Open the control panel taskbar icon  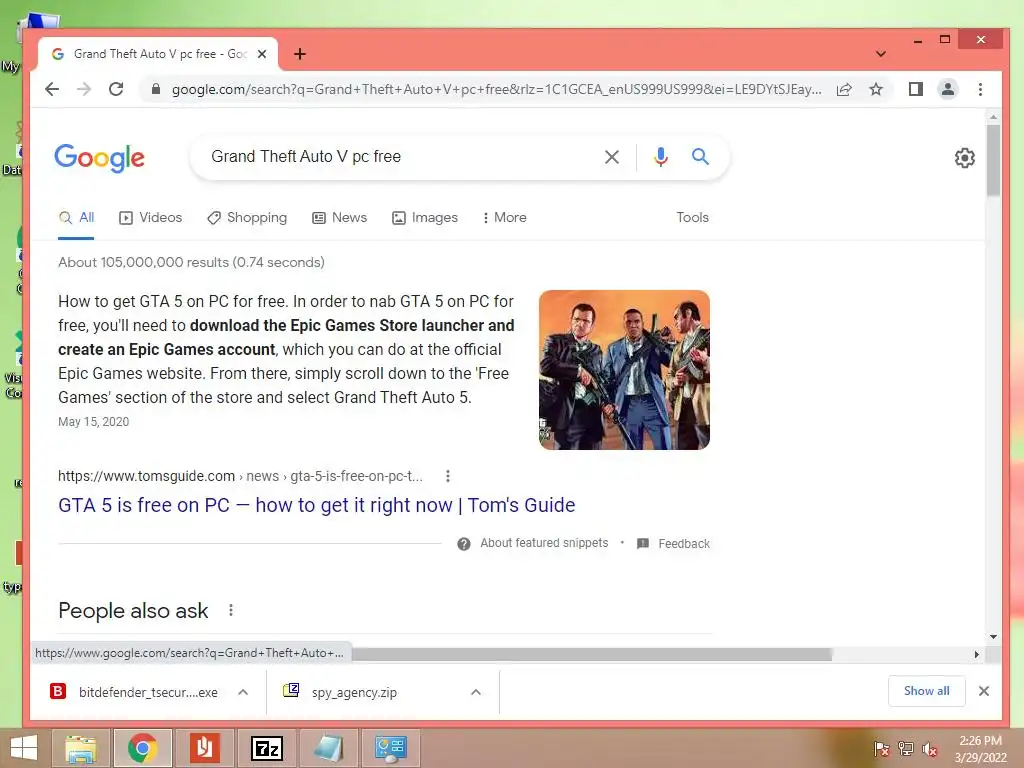(x=391, y=748)
